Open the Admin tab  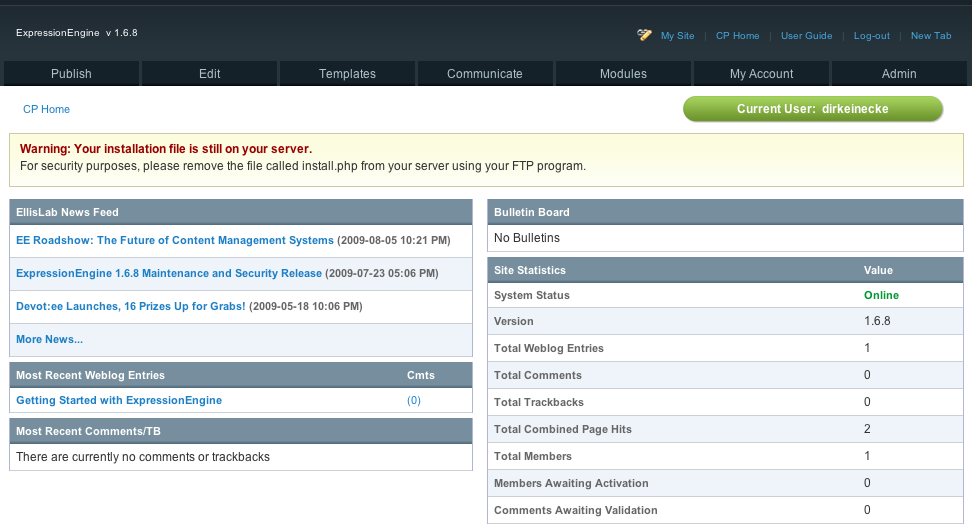point(899,74)
